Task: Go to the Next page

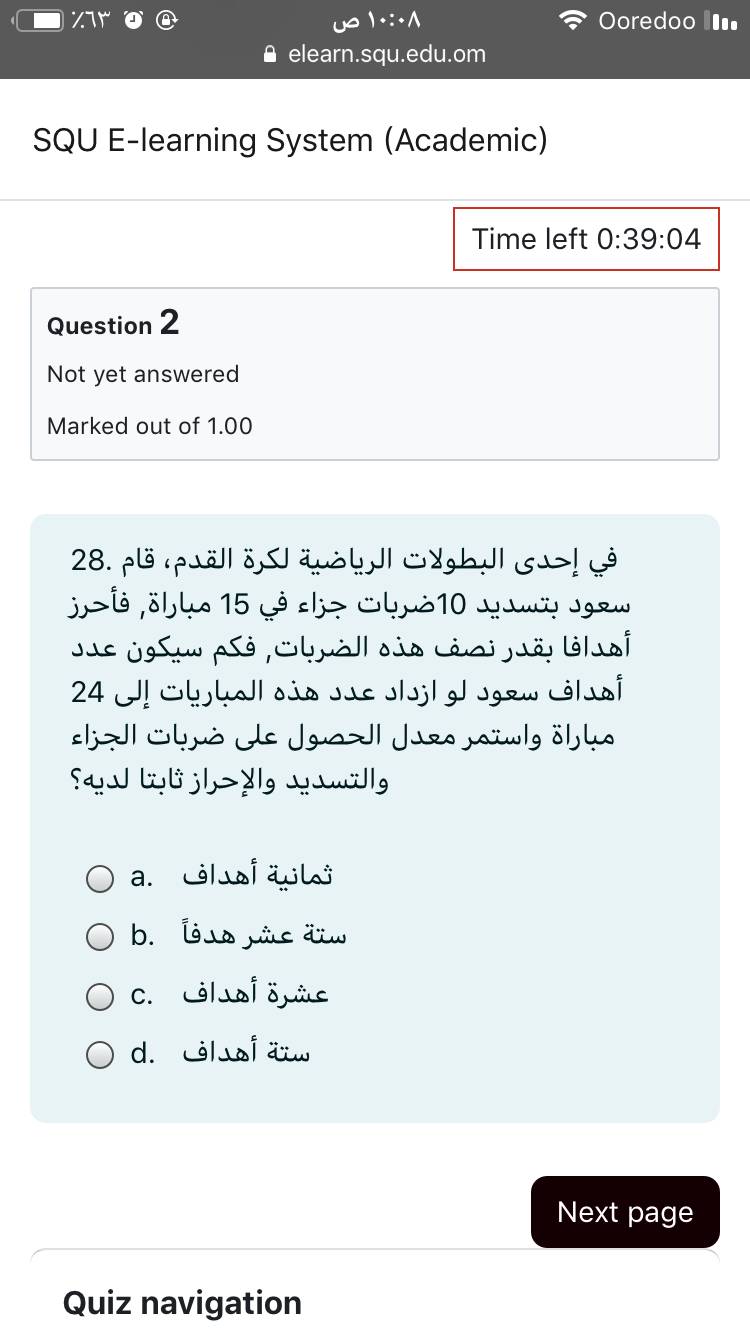Action: 625,1212
